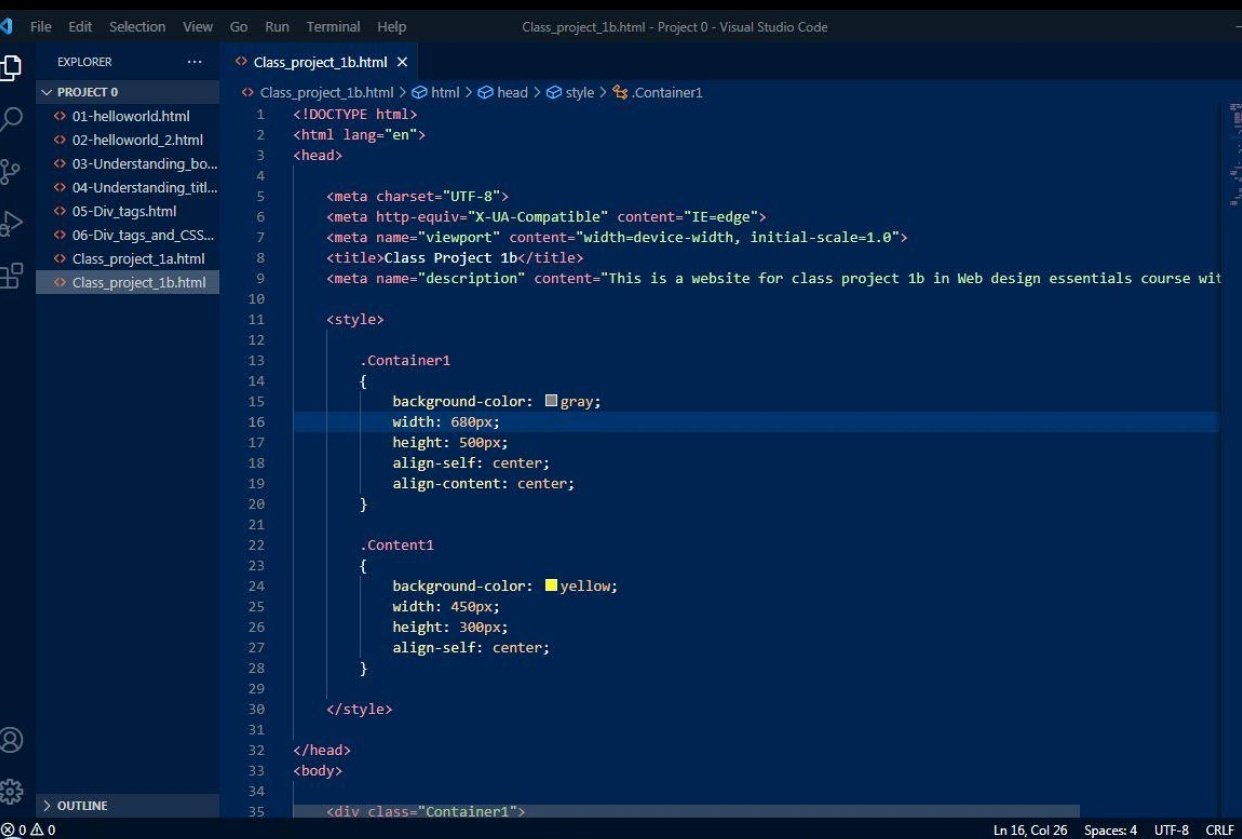Click the yellow color swatch
1242x839 pixels.
click(551, 585)
